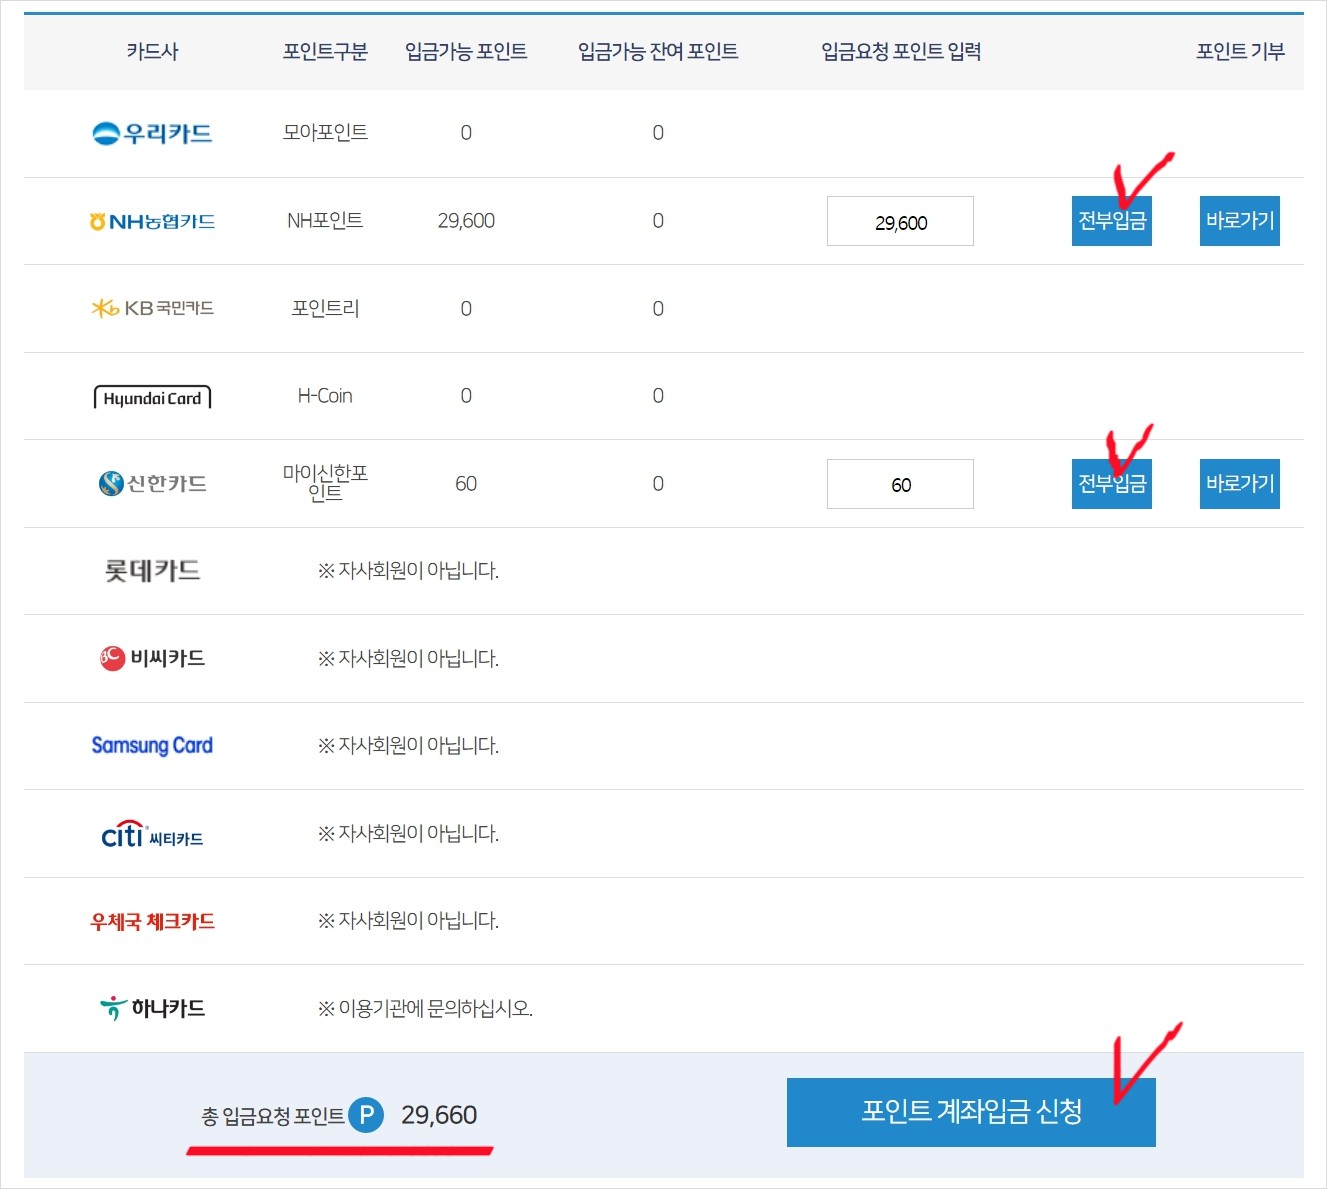Click the citi 씨티카드 logo
1327x1189 pixels.
click(x=152, y=834)
